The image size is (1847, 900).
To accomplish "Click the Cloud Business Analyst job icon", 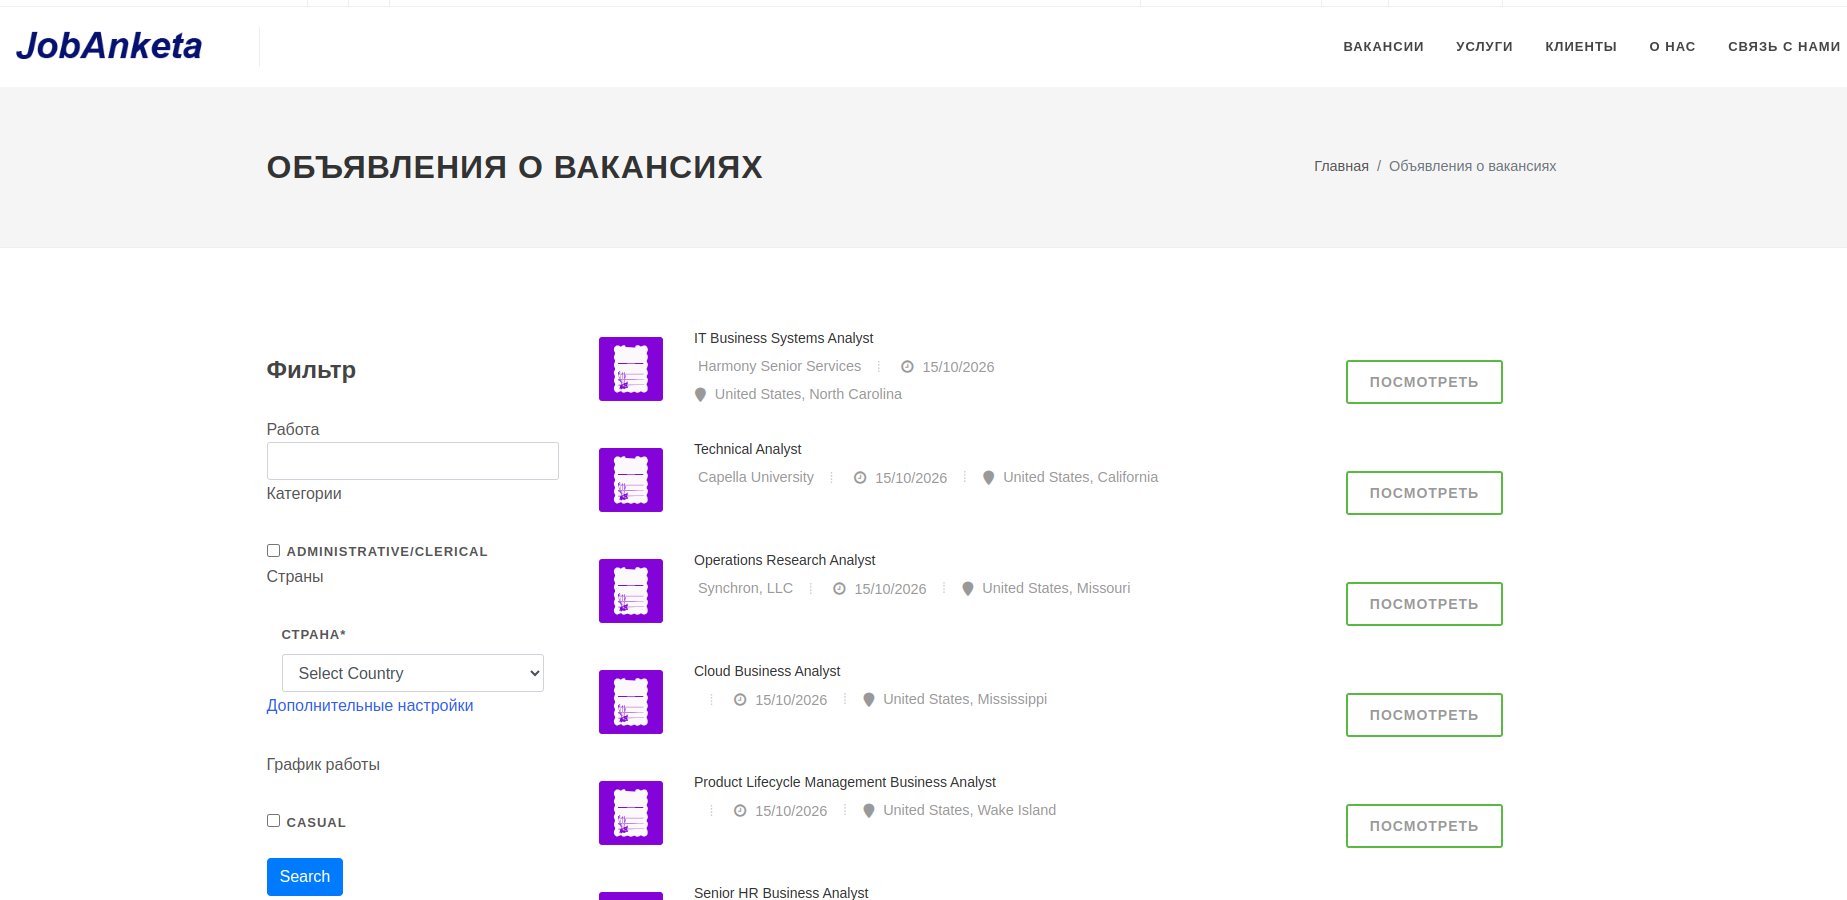I will [x=630, y=702].
